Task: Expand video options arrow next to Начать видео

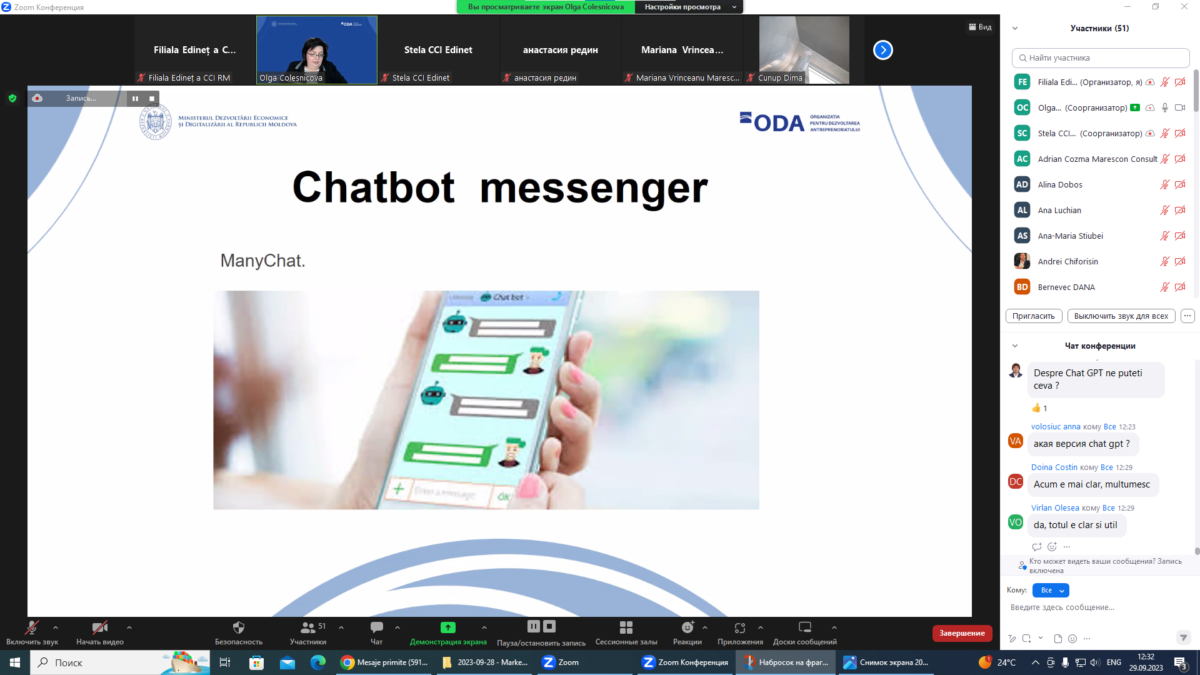Action: pos(129,626)
